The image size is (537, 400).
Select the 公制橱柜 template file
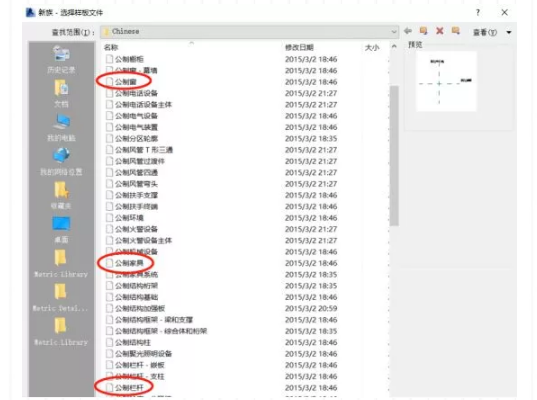click(125, 59)
